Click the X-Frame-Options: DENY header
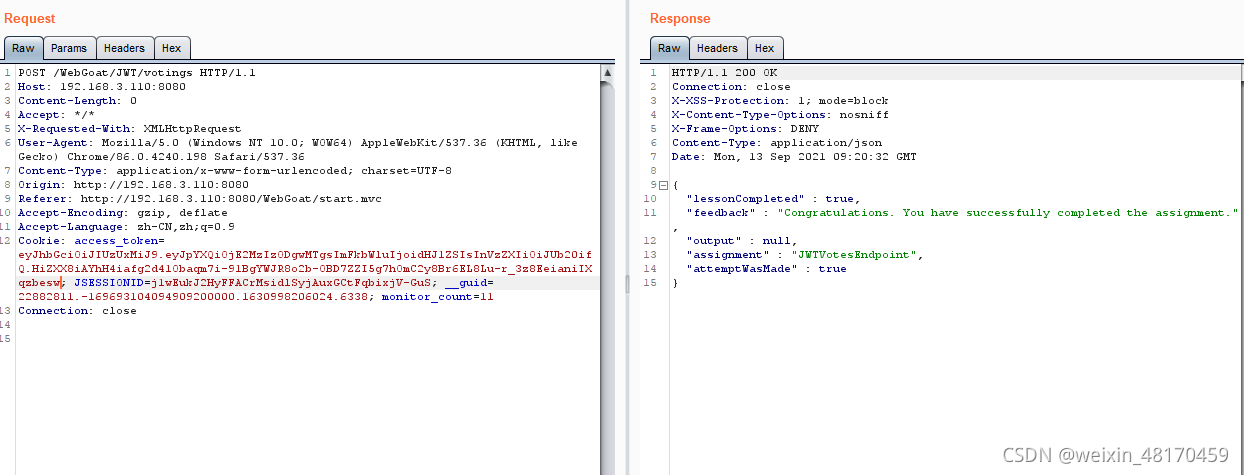The width and height of the screenshot is (1244, 475). coord(744,129)
